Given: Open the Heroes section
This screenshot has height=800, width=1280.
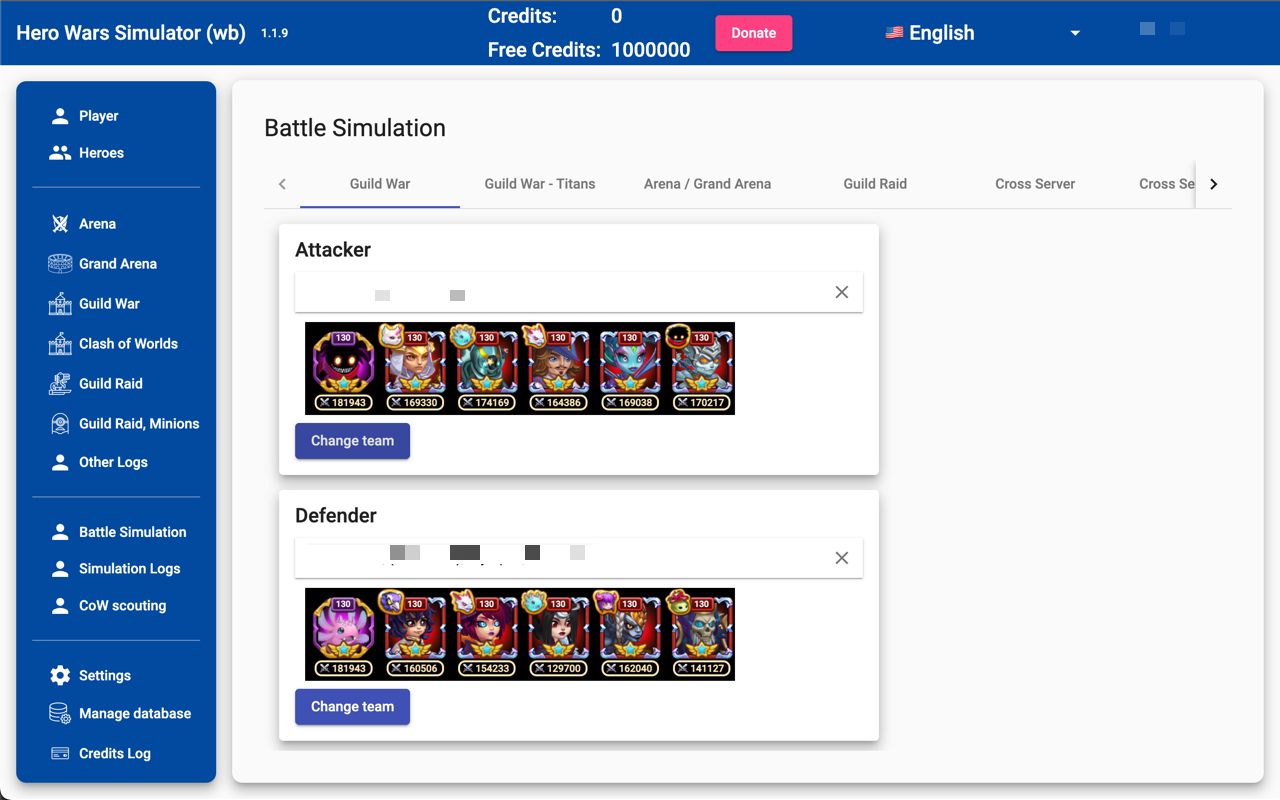Looking at the screenshot, I should tap(101, 152).
